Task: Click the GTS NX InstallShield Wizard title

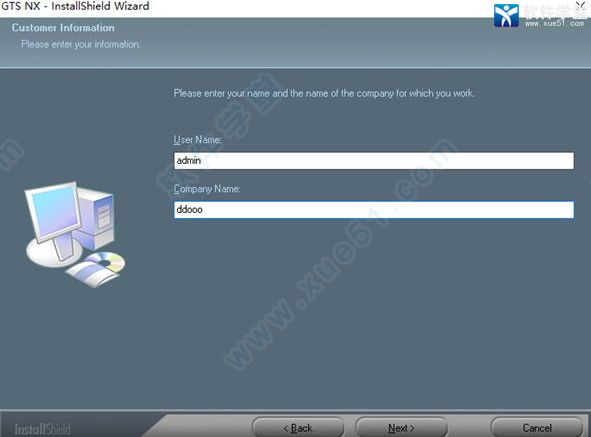Action: (x=75, y=6)
